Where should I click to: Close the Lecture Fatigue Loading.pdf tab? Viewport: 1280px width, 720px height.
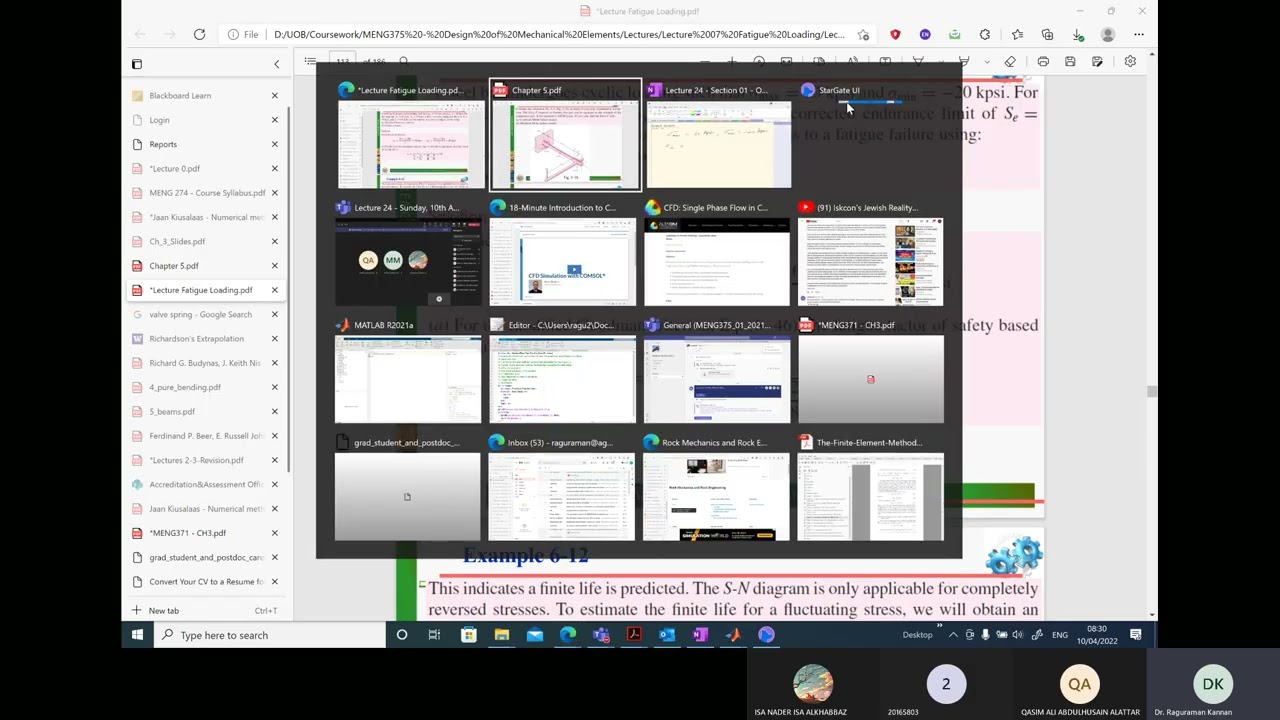click(274, 290)
